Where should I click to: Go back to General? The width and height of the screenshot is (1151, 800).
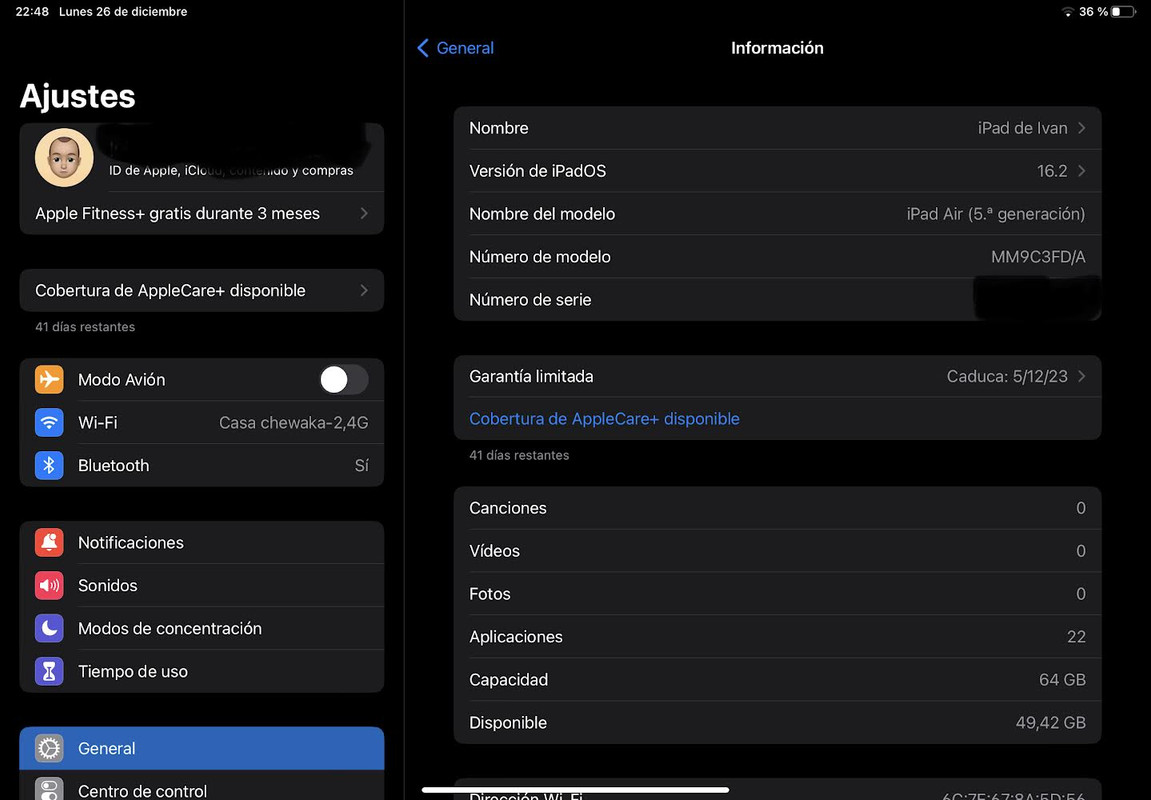point(455,48)
